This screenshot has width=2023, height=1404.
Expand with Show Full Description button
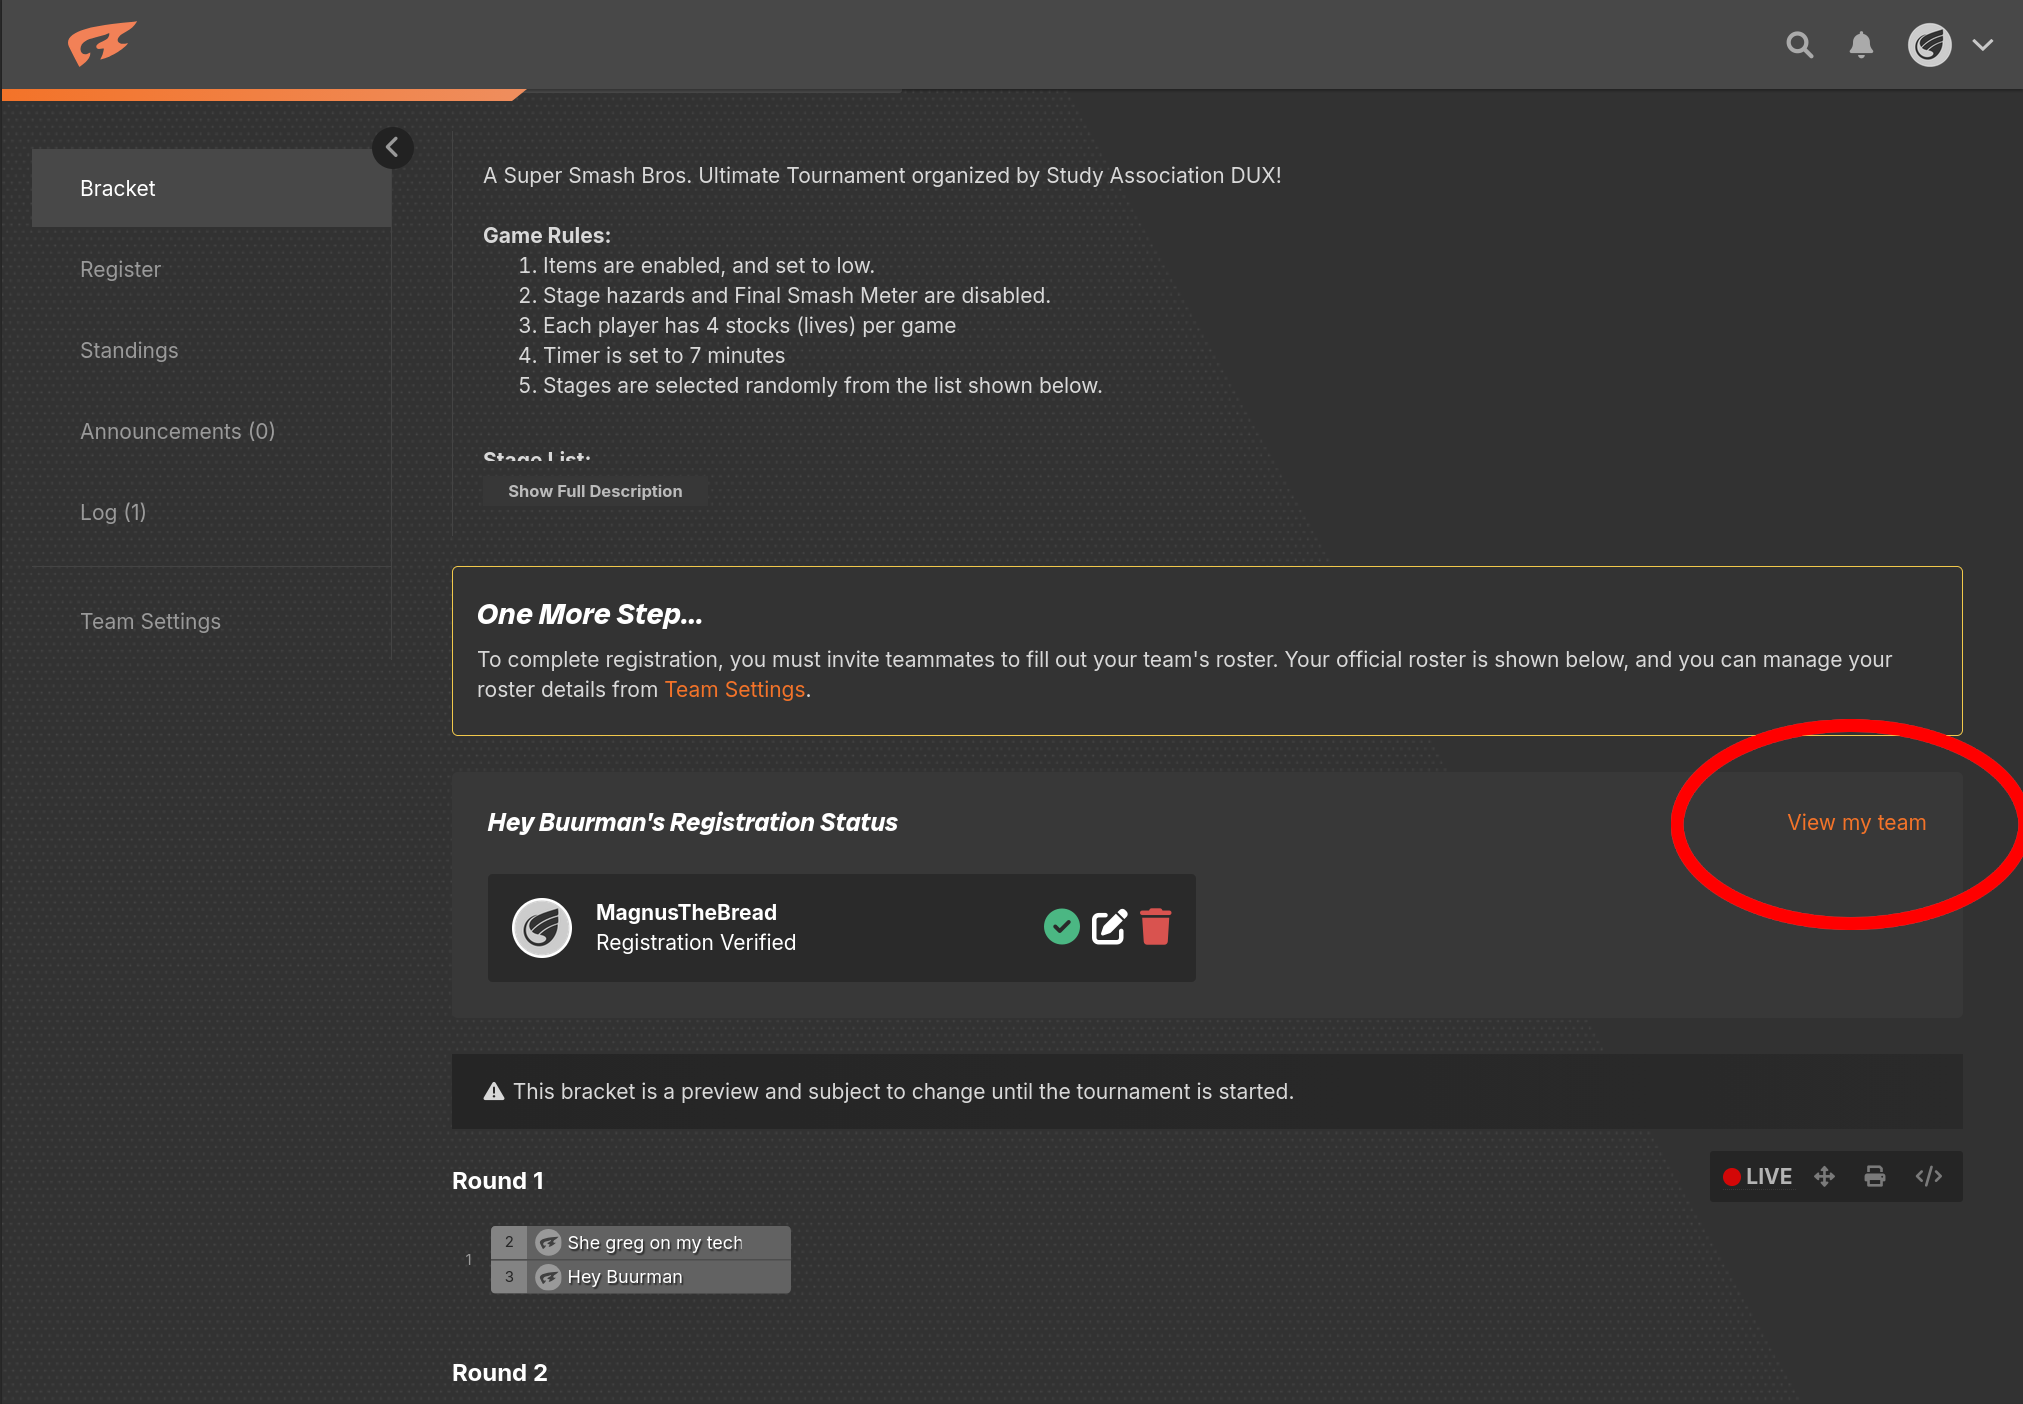tap(595, 491)
